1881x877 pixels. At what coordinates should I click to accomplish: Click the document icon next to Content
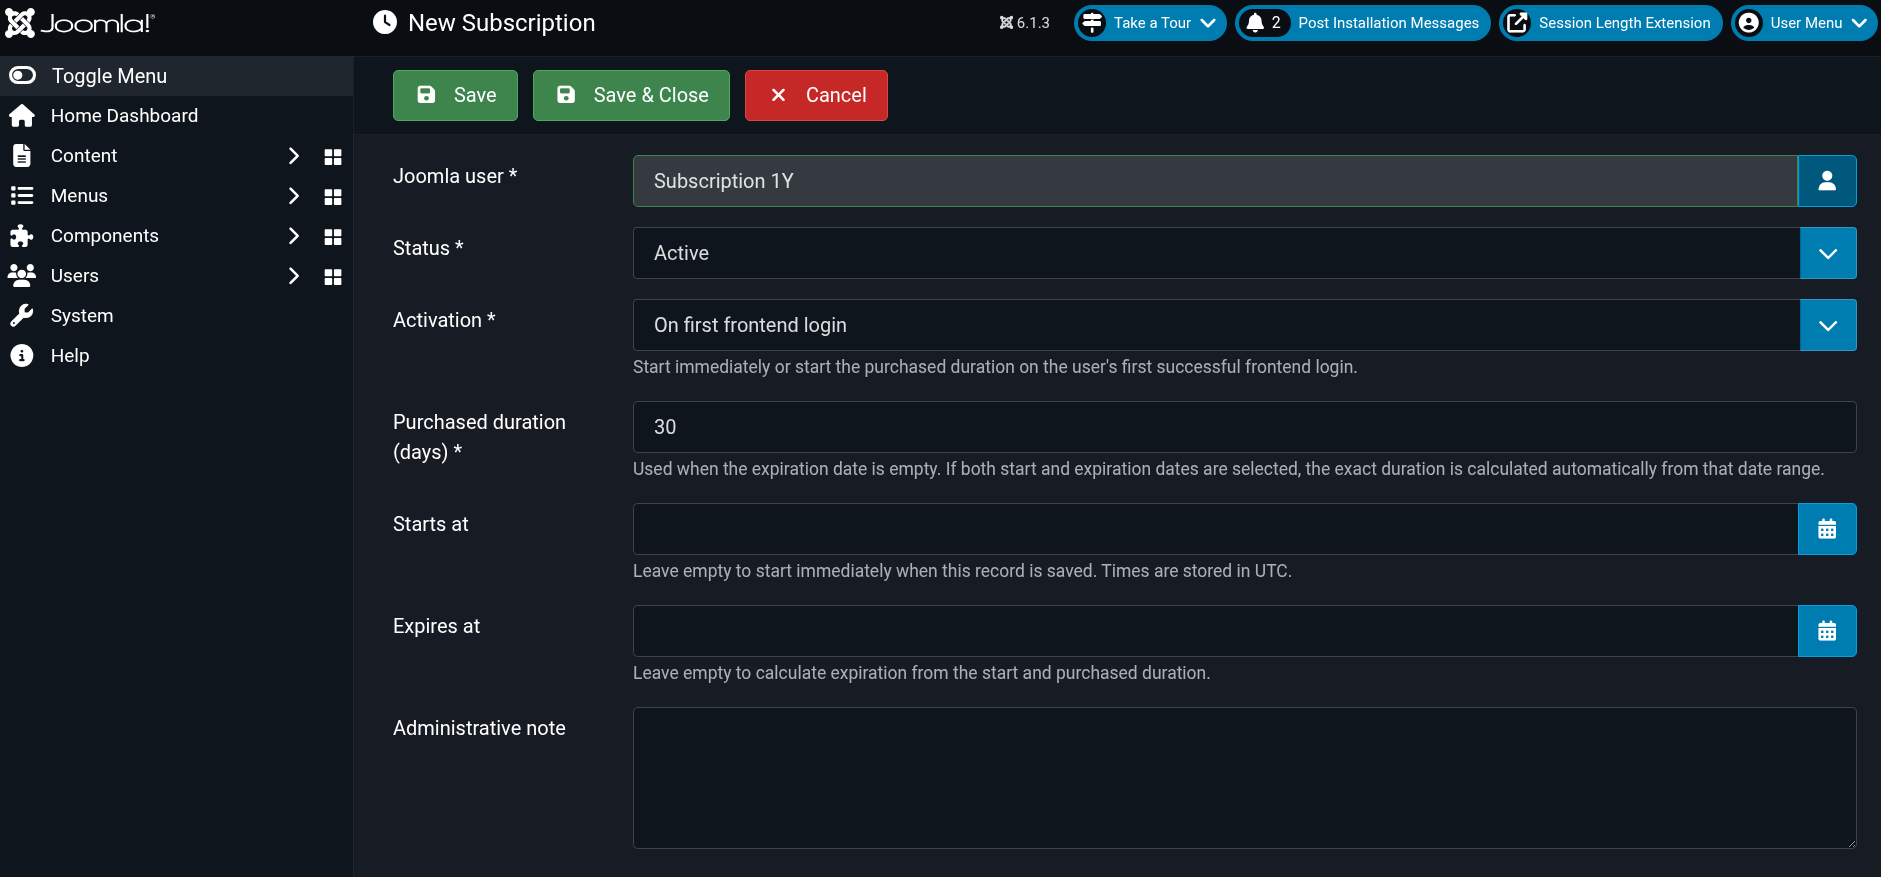pos(22,156)
